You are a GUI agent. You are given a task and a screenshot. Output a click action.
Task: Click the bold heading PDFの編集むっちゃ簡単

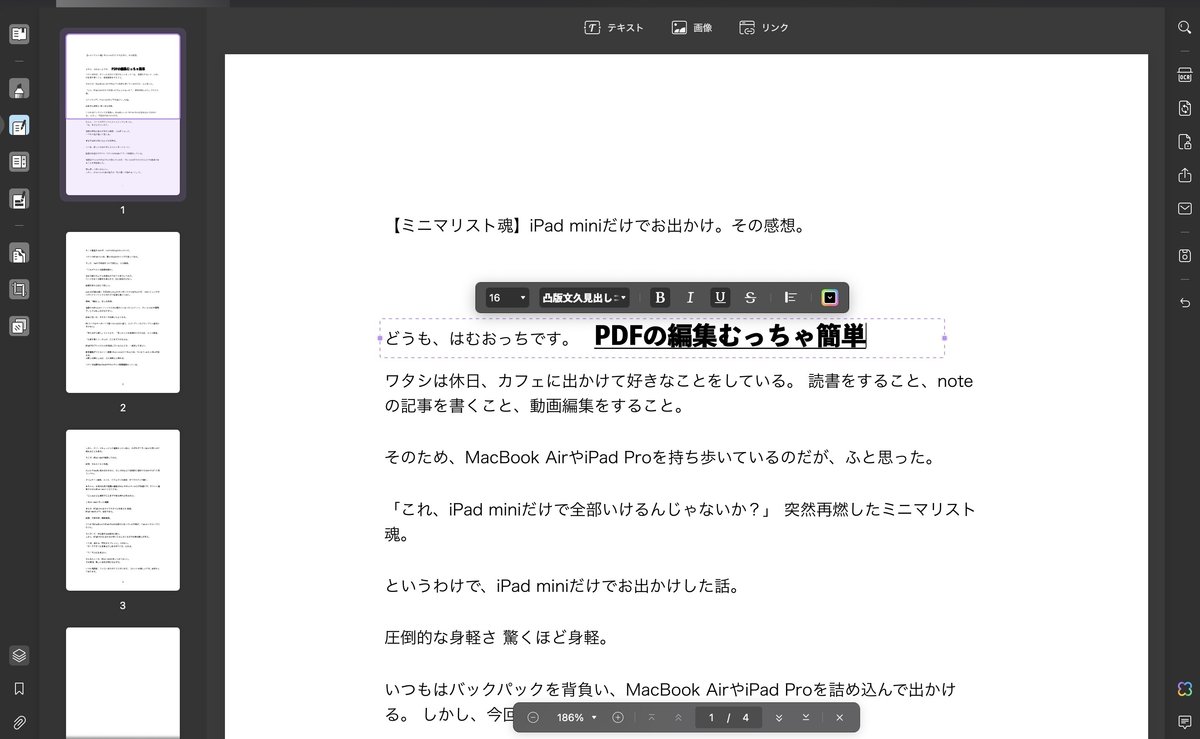pyautogui.click(x=730, y=337)
